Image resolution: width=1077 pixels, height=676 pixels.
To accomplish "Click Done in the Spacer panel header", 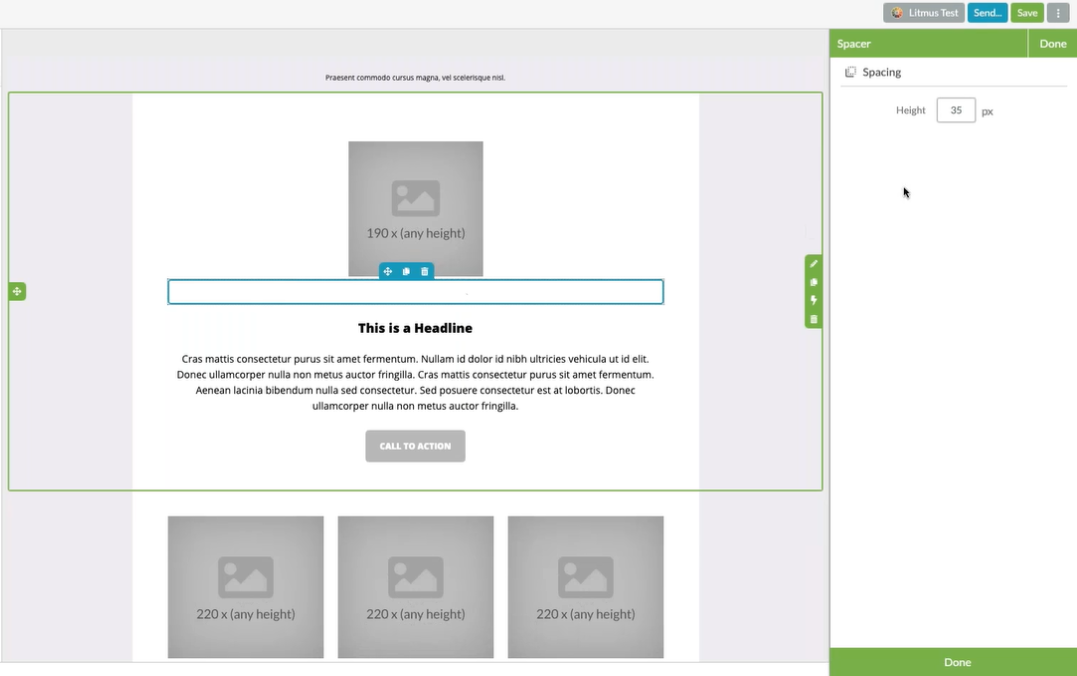I will click(1052, 44).
